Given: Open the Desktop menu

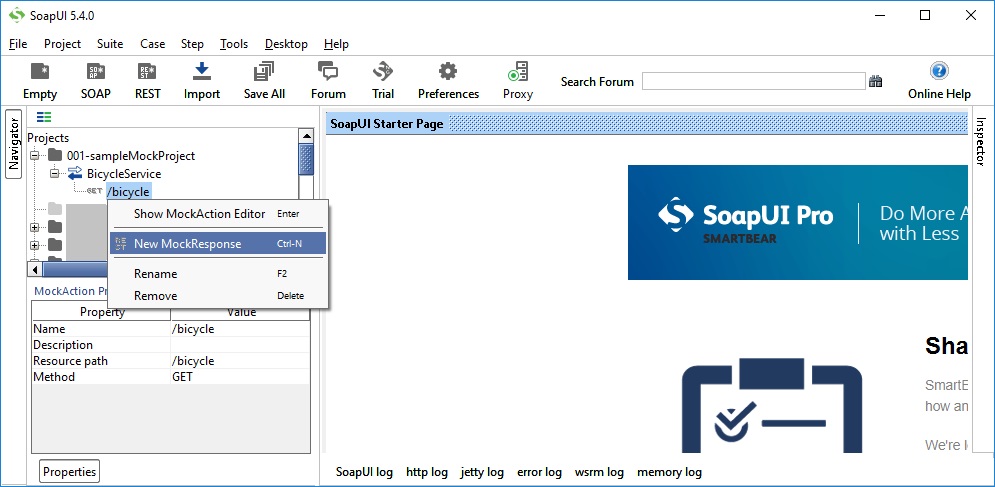Looking at the screenshot, I should [286, 44].
